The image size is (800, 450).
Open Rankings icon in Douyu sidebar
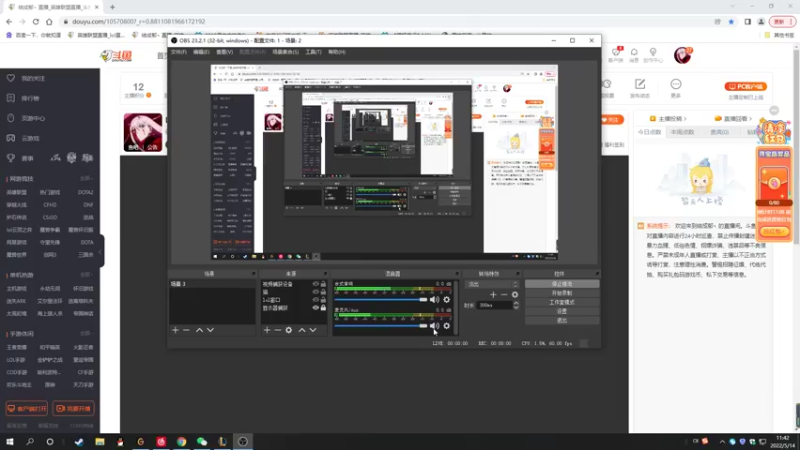click(x=11, y=98)
